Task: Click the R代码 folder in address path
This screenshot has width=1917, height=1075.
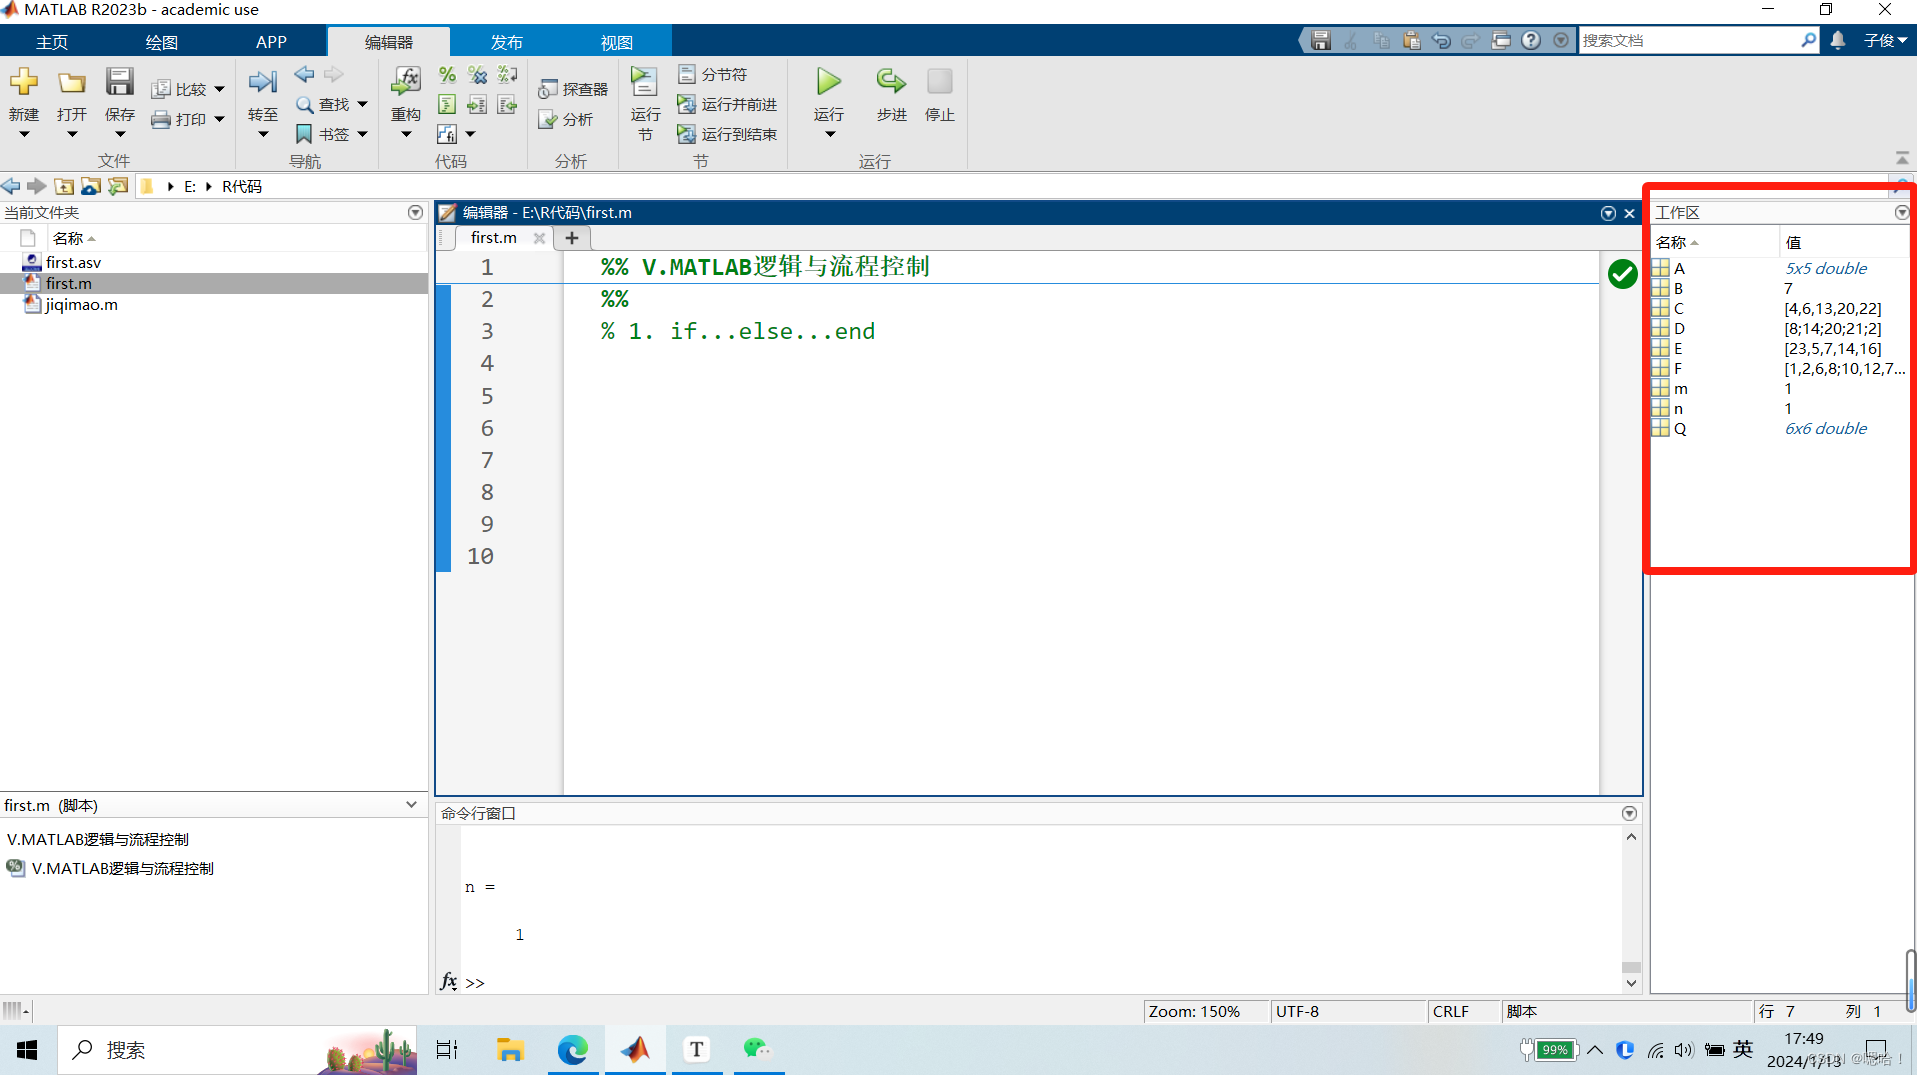Action: [x=241, y=186]
